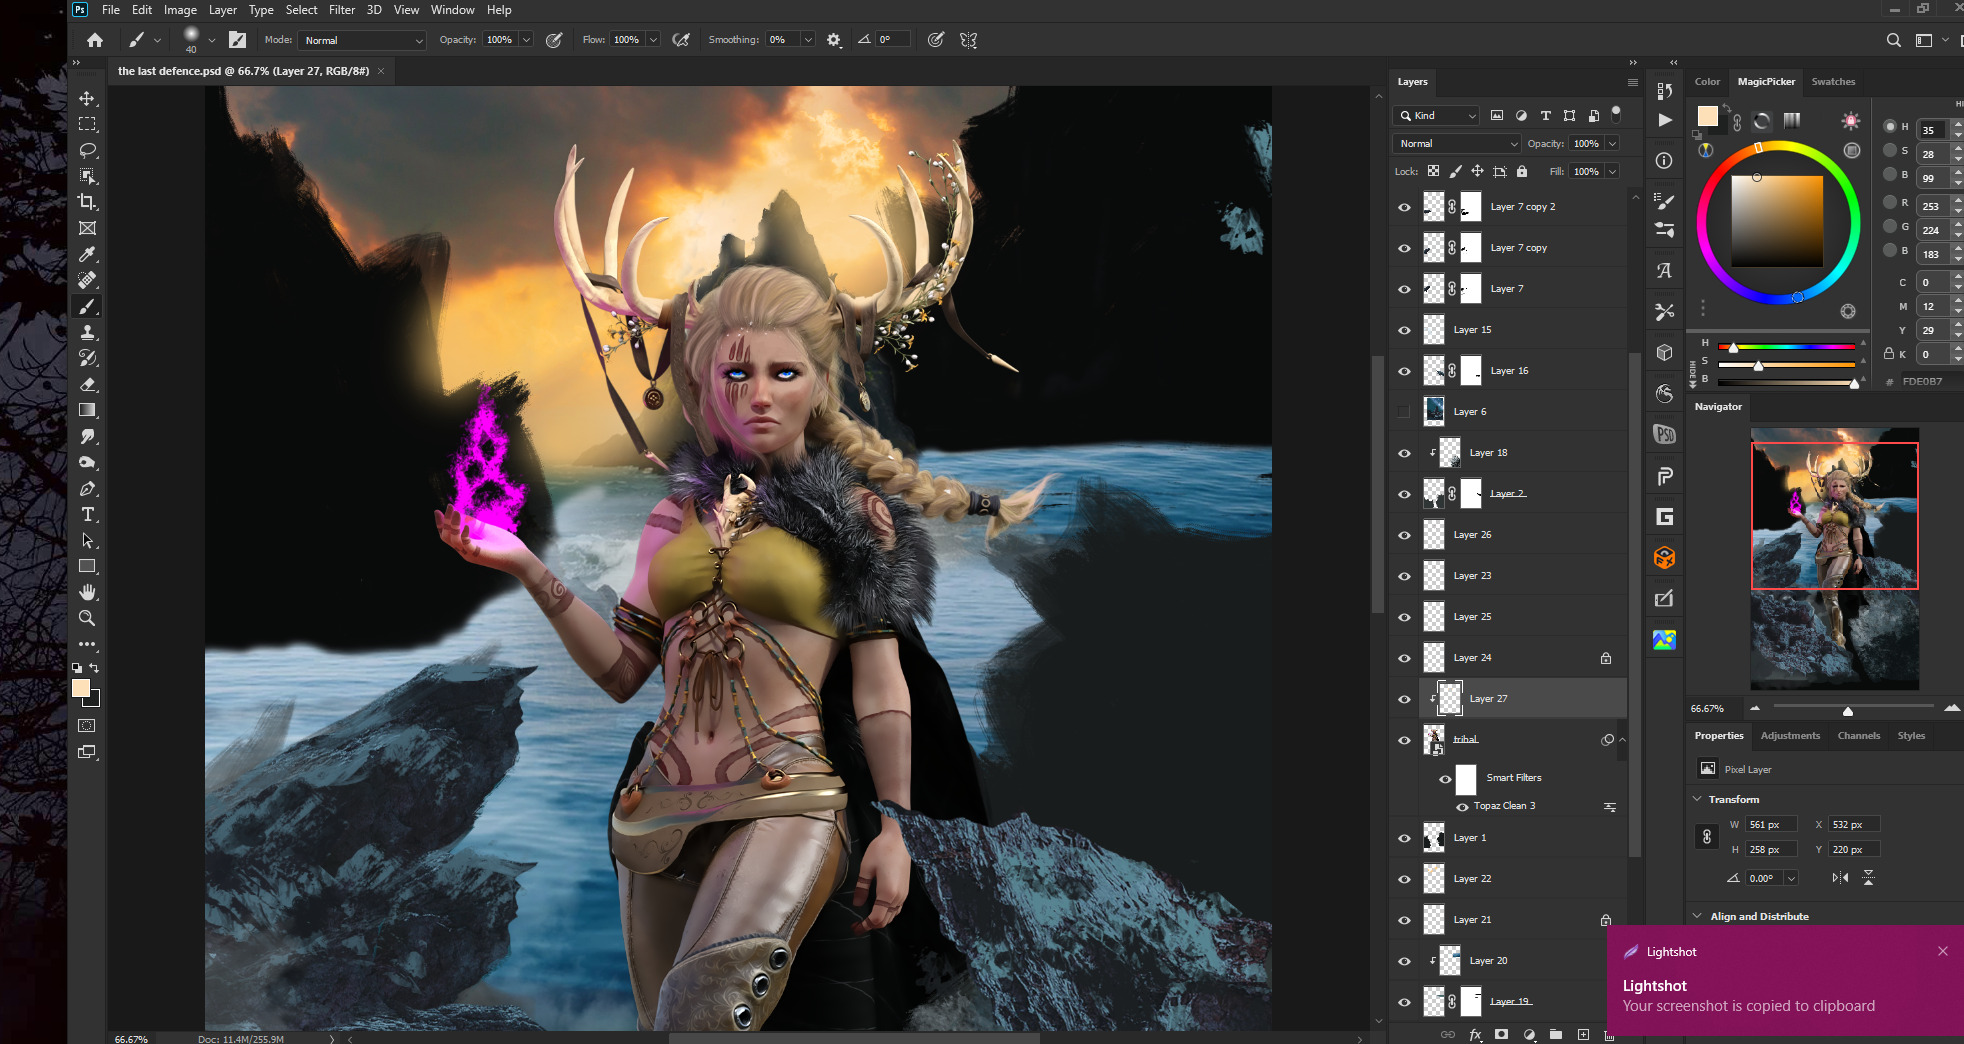Select the Frame tool
The height and width of the screenshot is (1044, 1964).
[x=87, y=228]
